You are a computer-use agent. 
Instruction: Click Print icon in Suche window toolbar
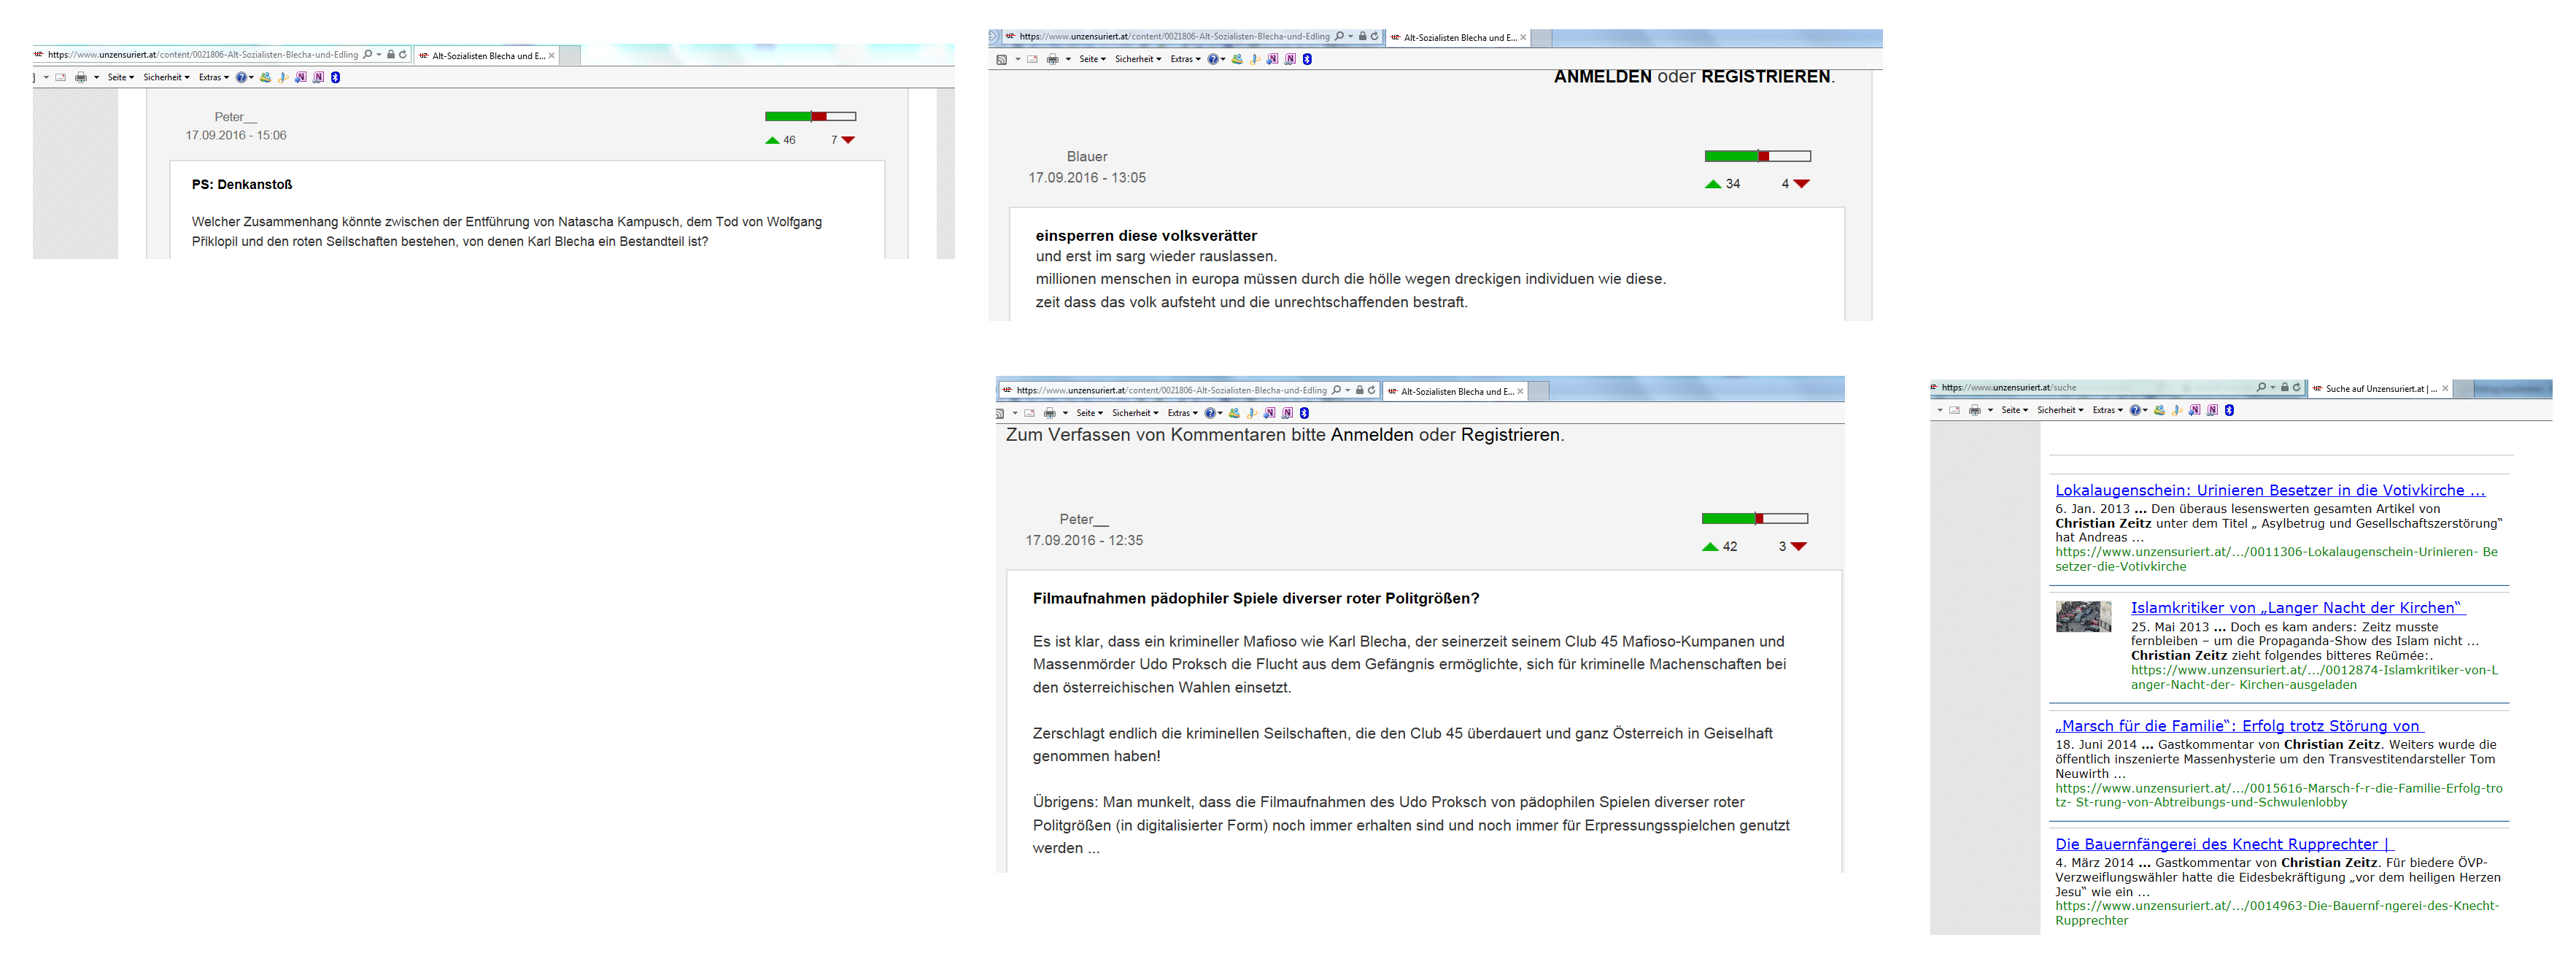pyautogui.click(x=1975, y=410)
